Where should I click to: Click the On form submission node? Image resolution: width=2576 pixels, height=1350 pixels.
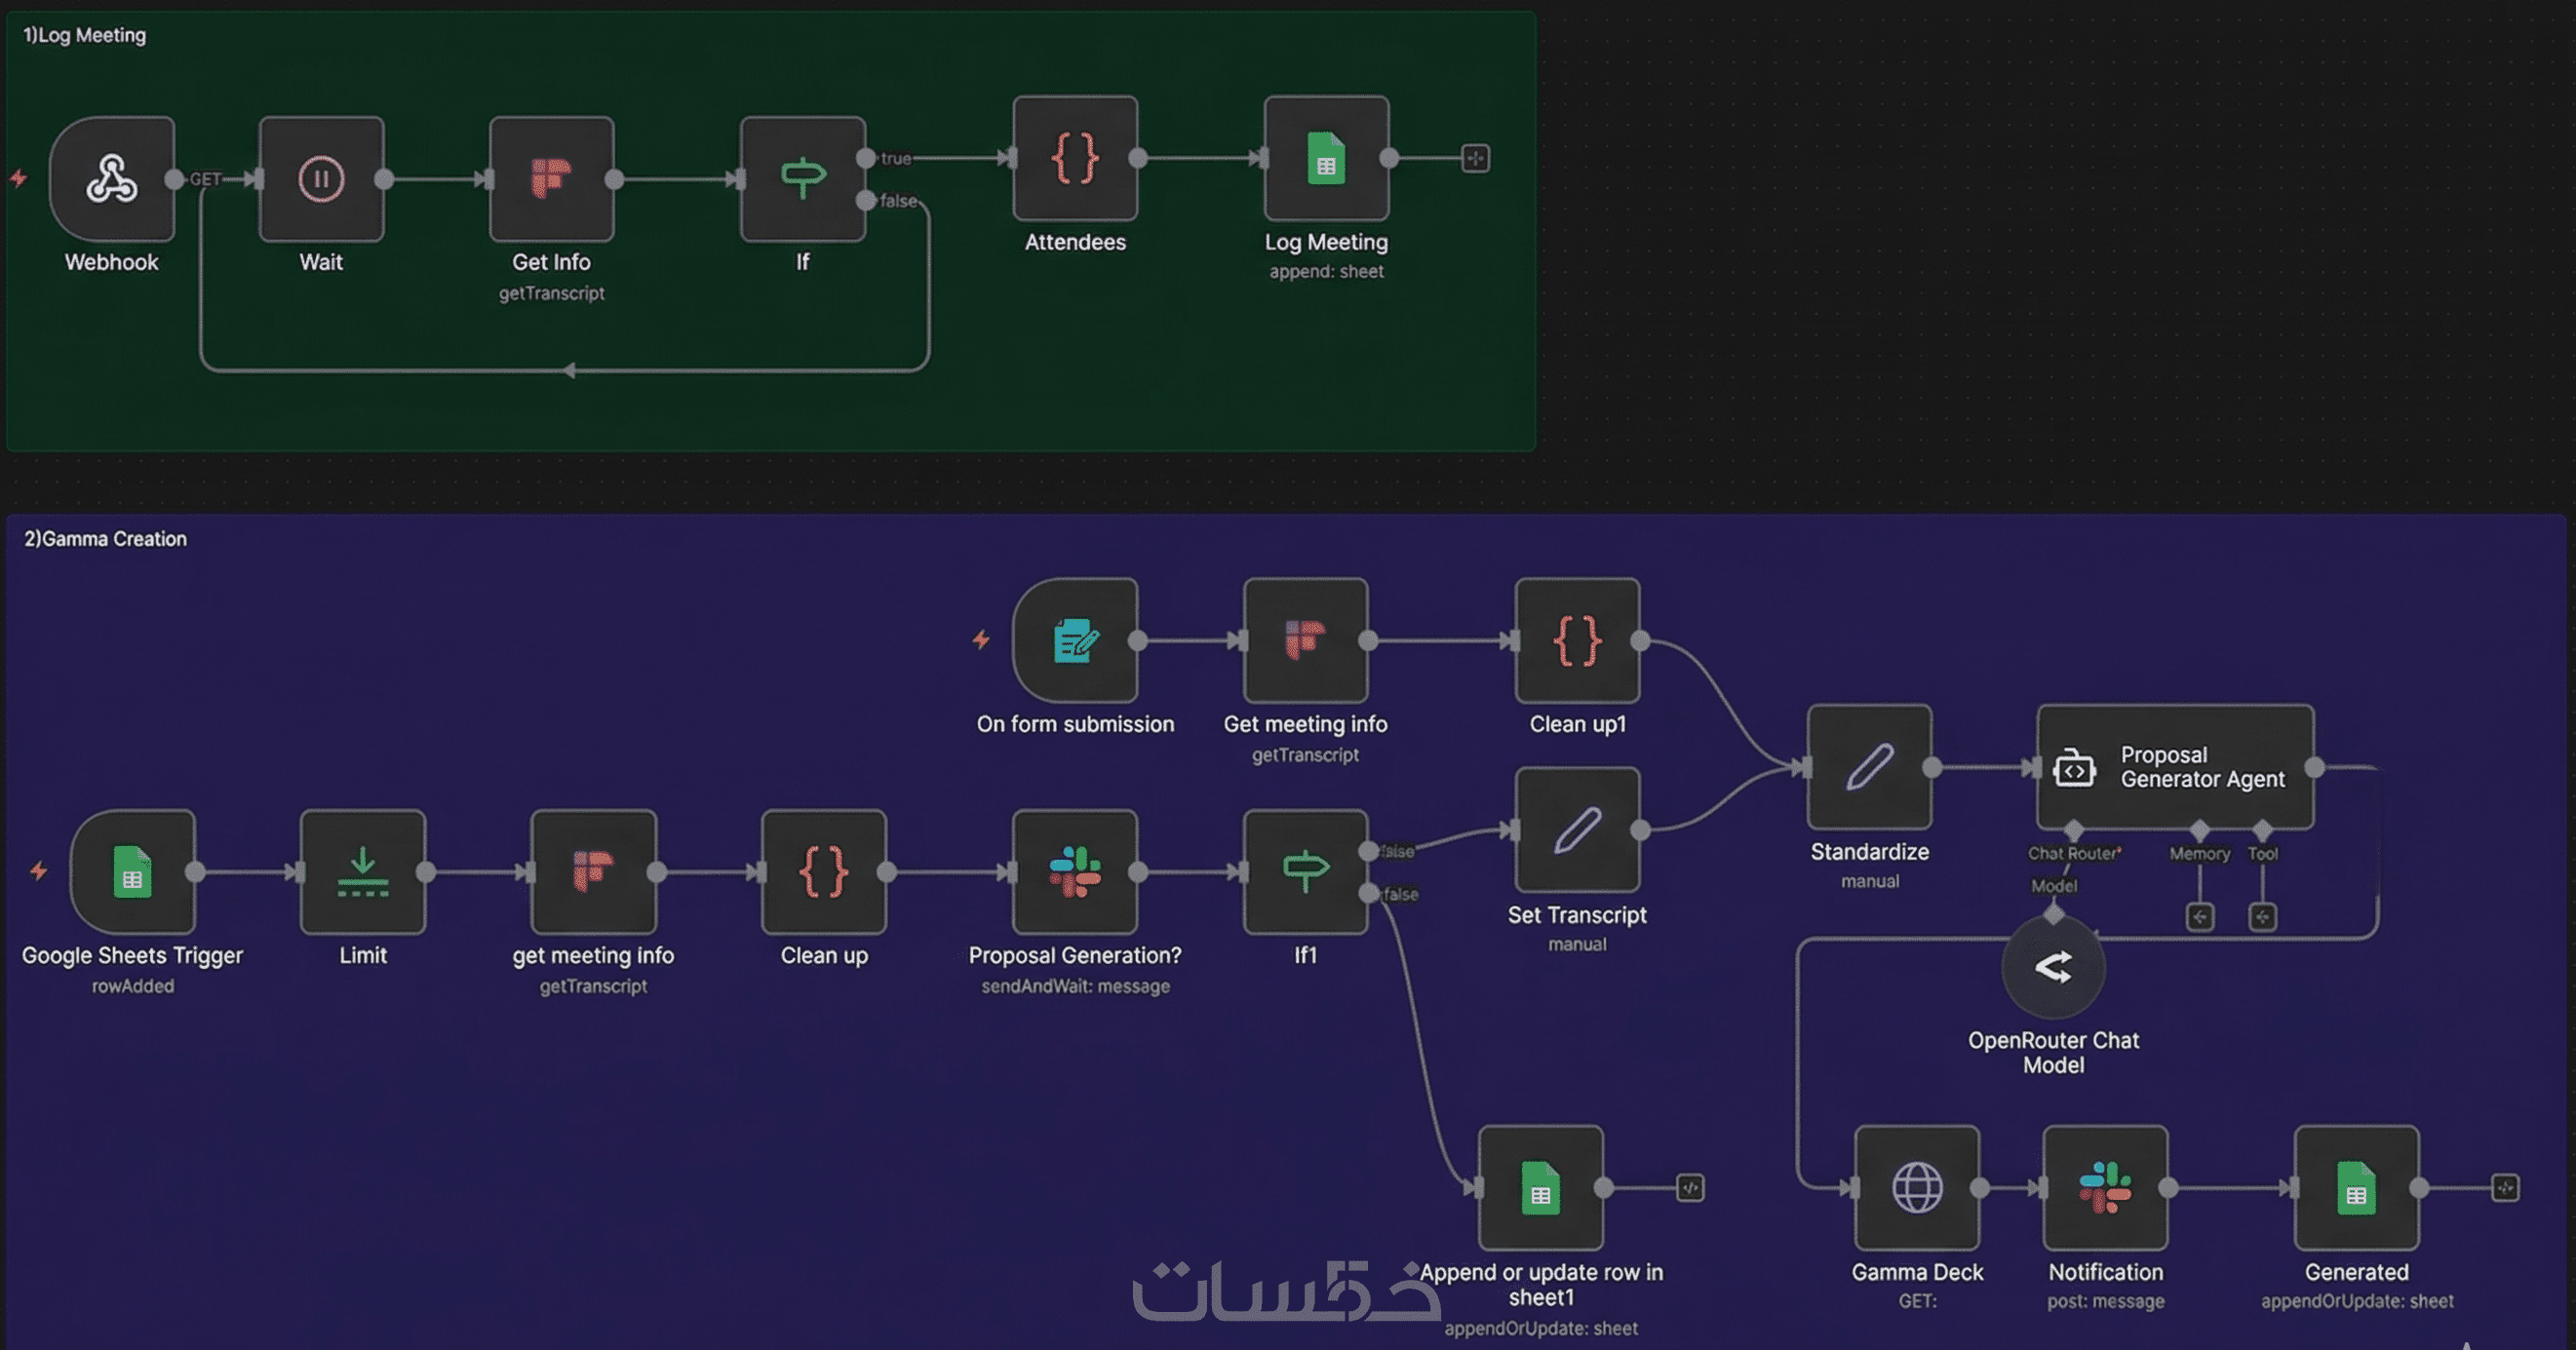click(x=1075, y=641)
